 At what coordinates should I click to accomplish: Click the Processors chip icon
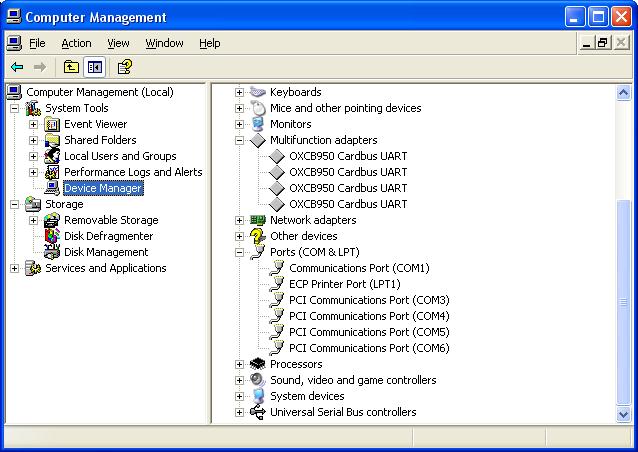tap(258, 364)
